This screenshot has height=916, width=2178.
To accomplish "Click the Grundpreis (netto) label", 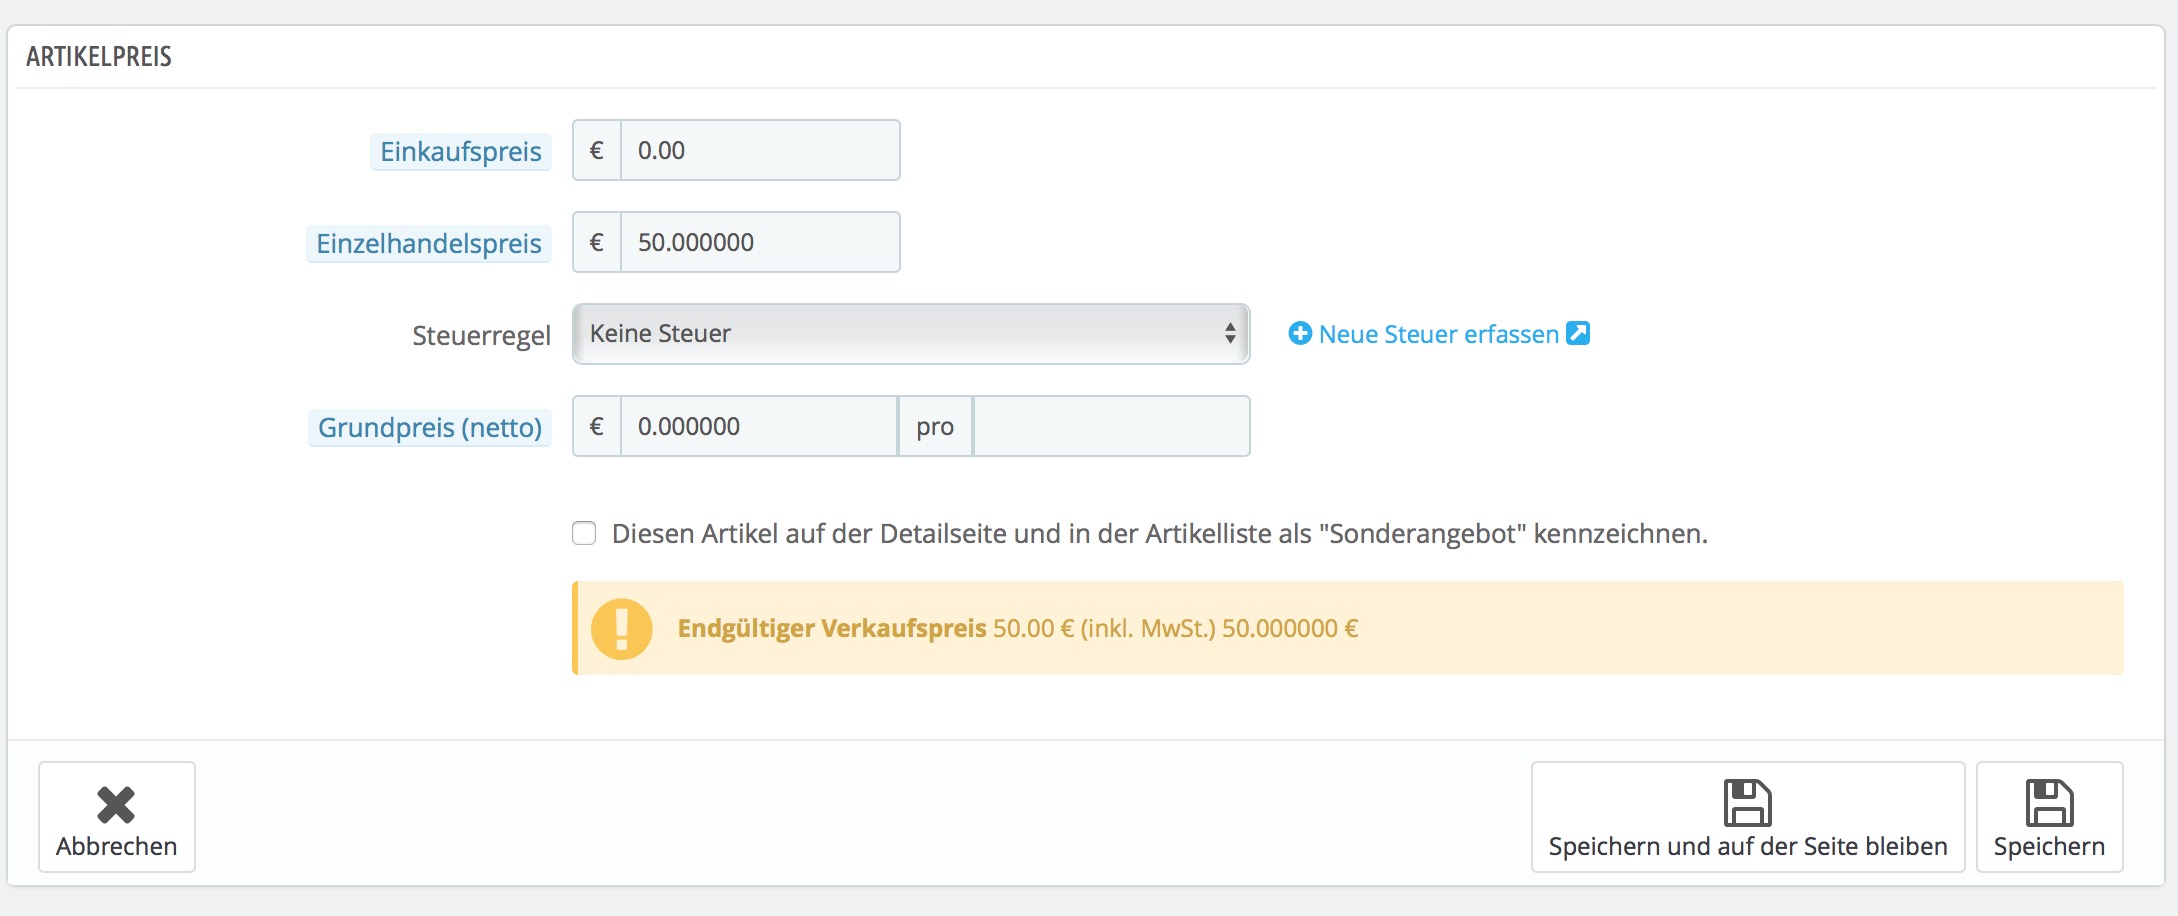I will point(430,428).
